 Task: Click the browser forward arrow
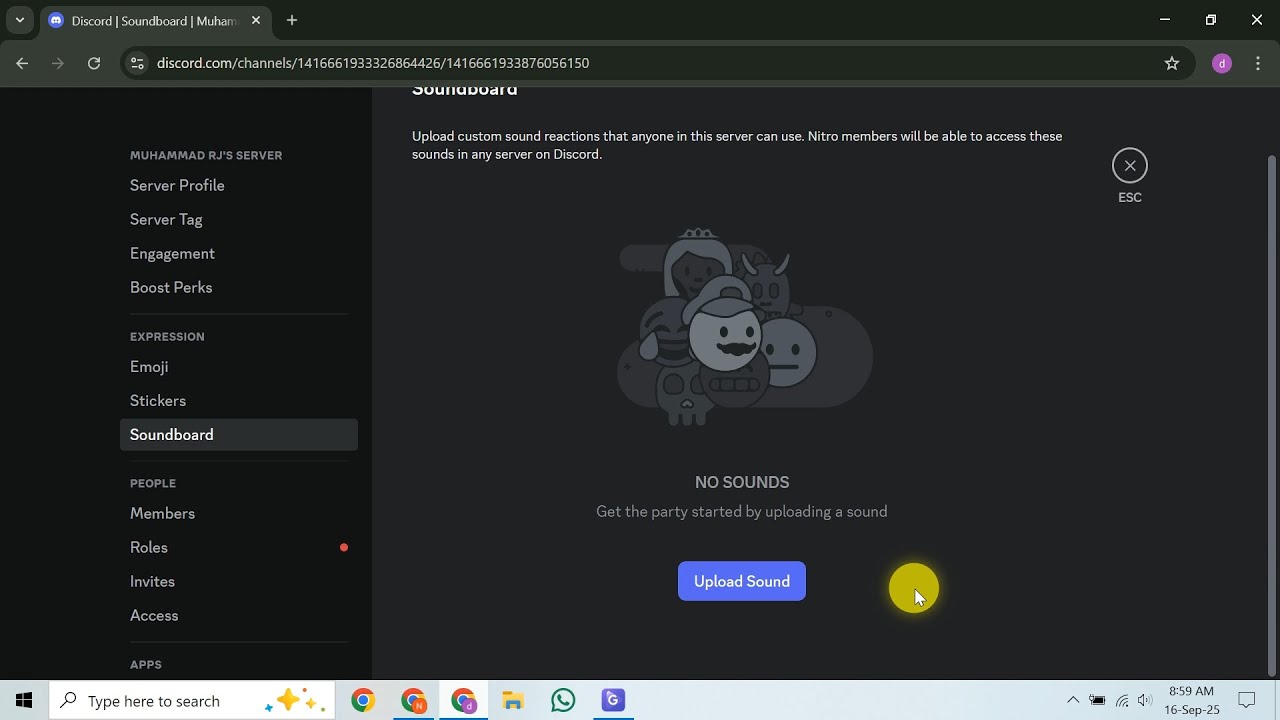coord(58,63)
